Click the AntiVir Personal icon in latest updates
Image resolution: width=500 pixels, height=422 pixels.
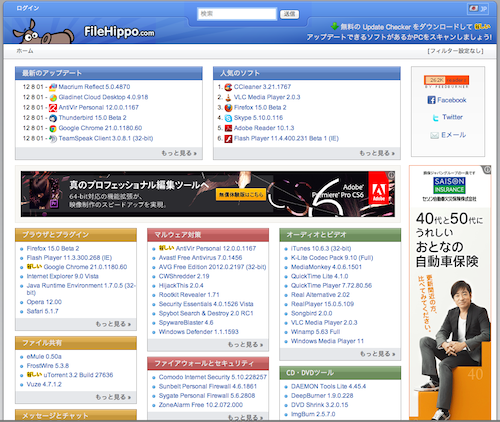(53, 108)
